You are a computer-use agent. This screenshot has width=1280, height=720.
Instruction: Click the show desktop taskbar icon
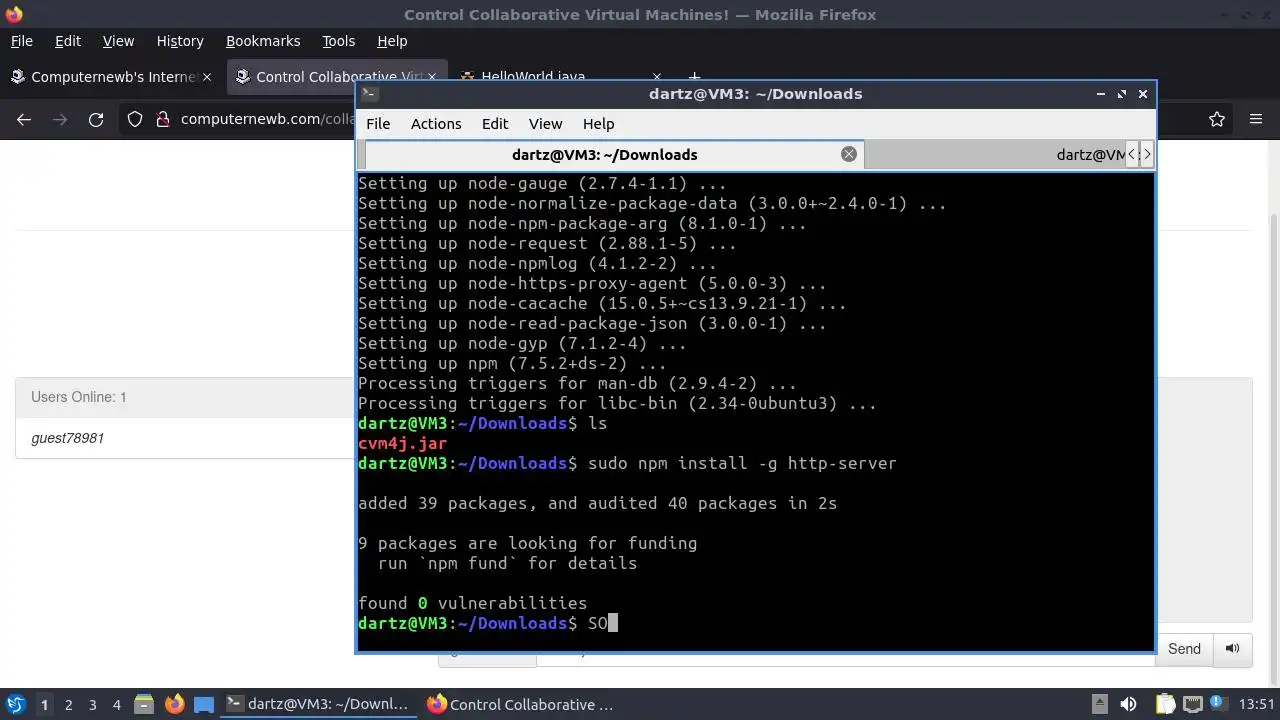pos(204,704)
